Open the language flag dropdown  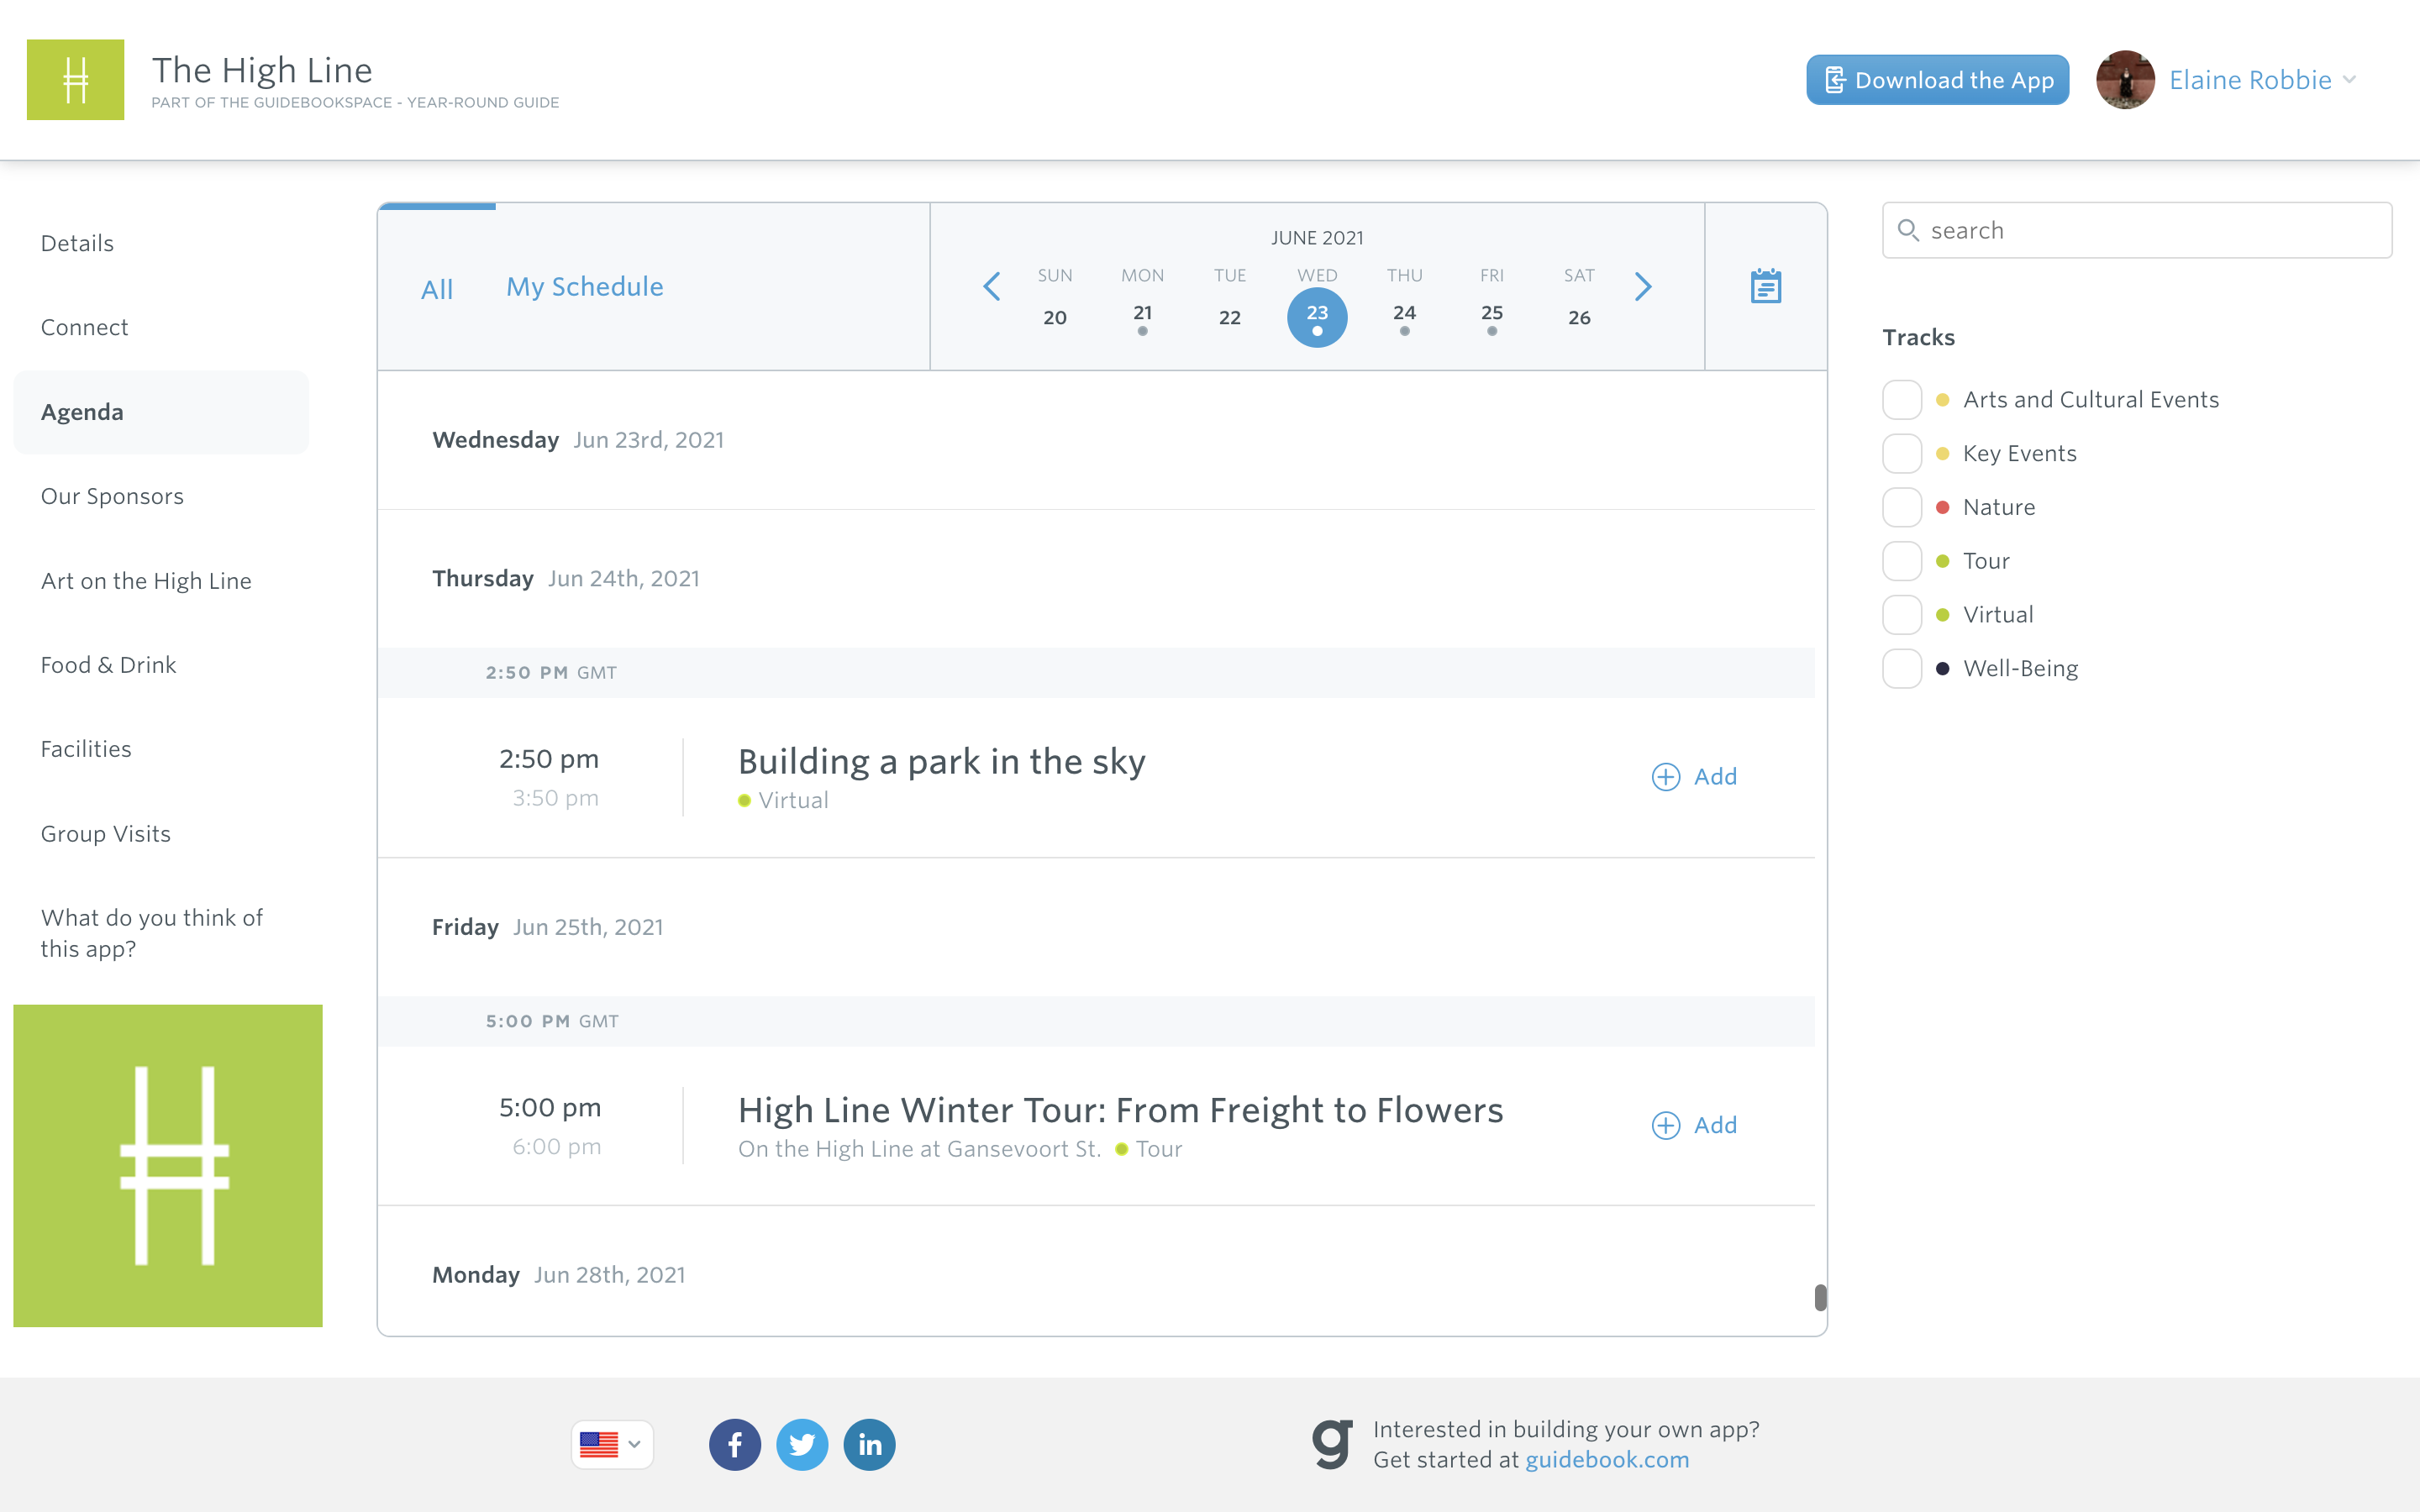[x=612, y=1444]
